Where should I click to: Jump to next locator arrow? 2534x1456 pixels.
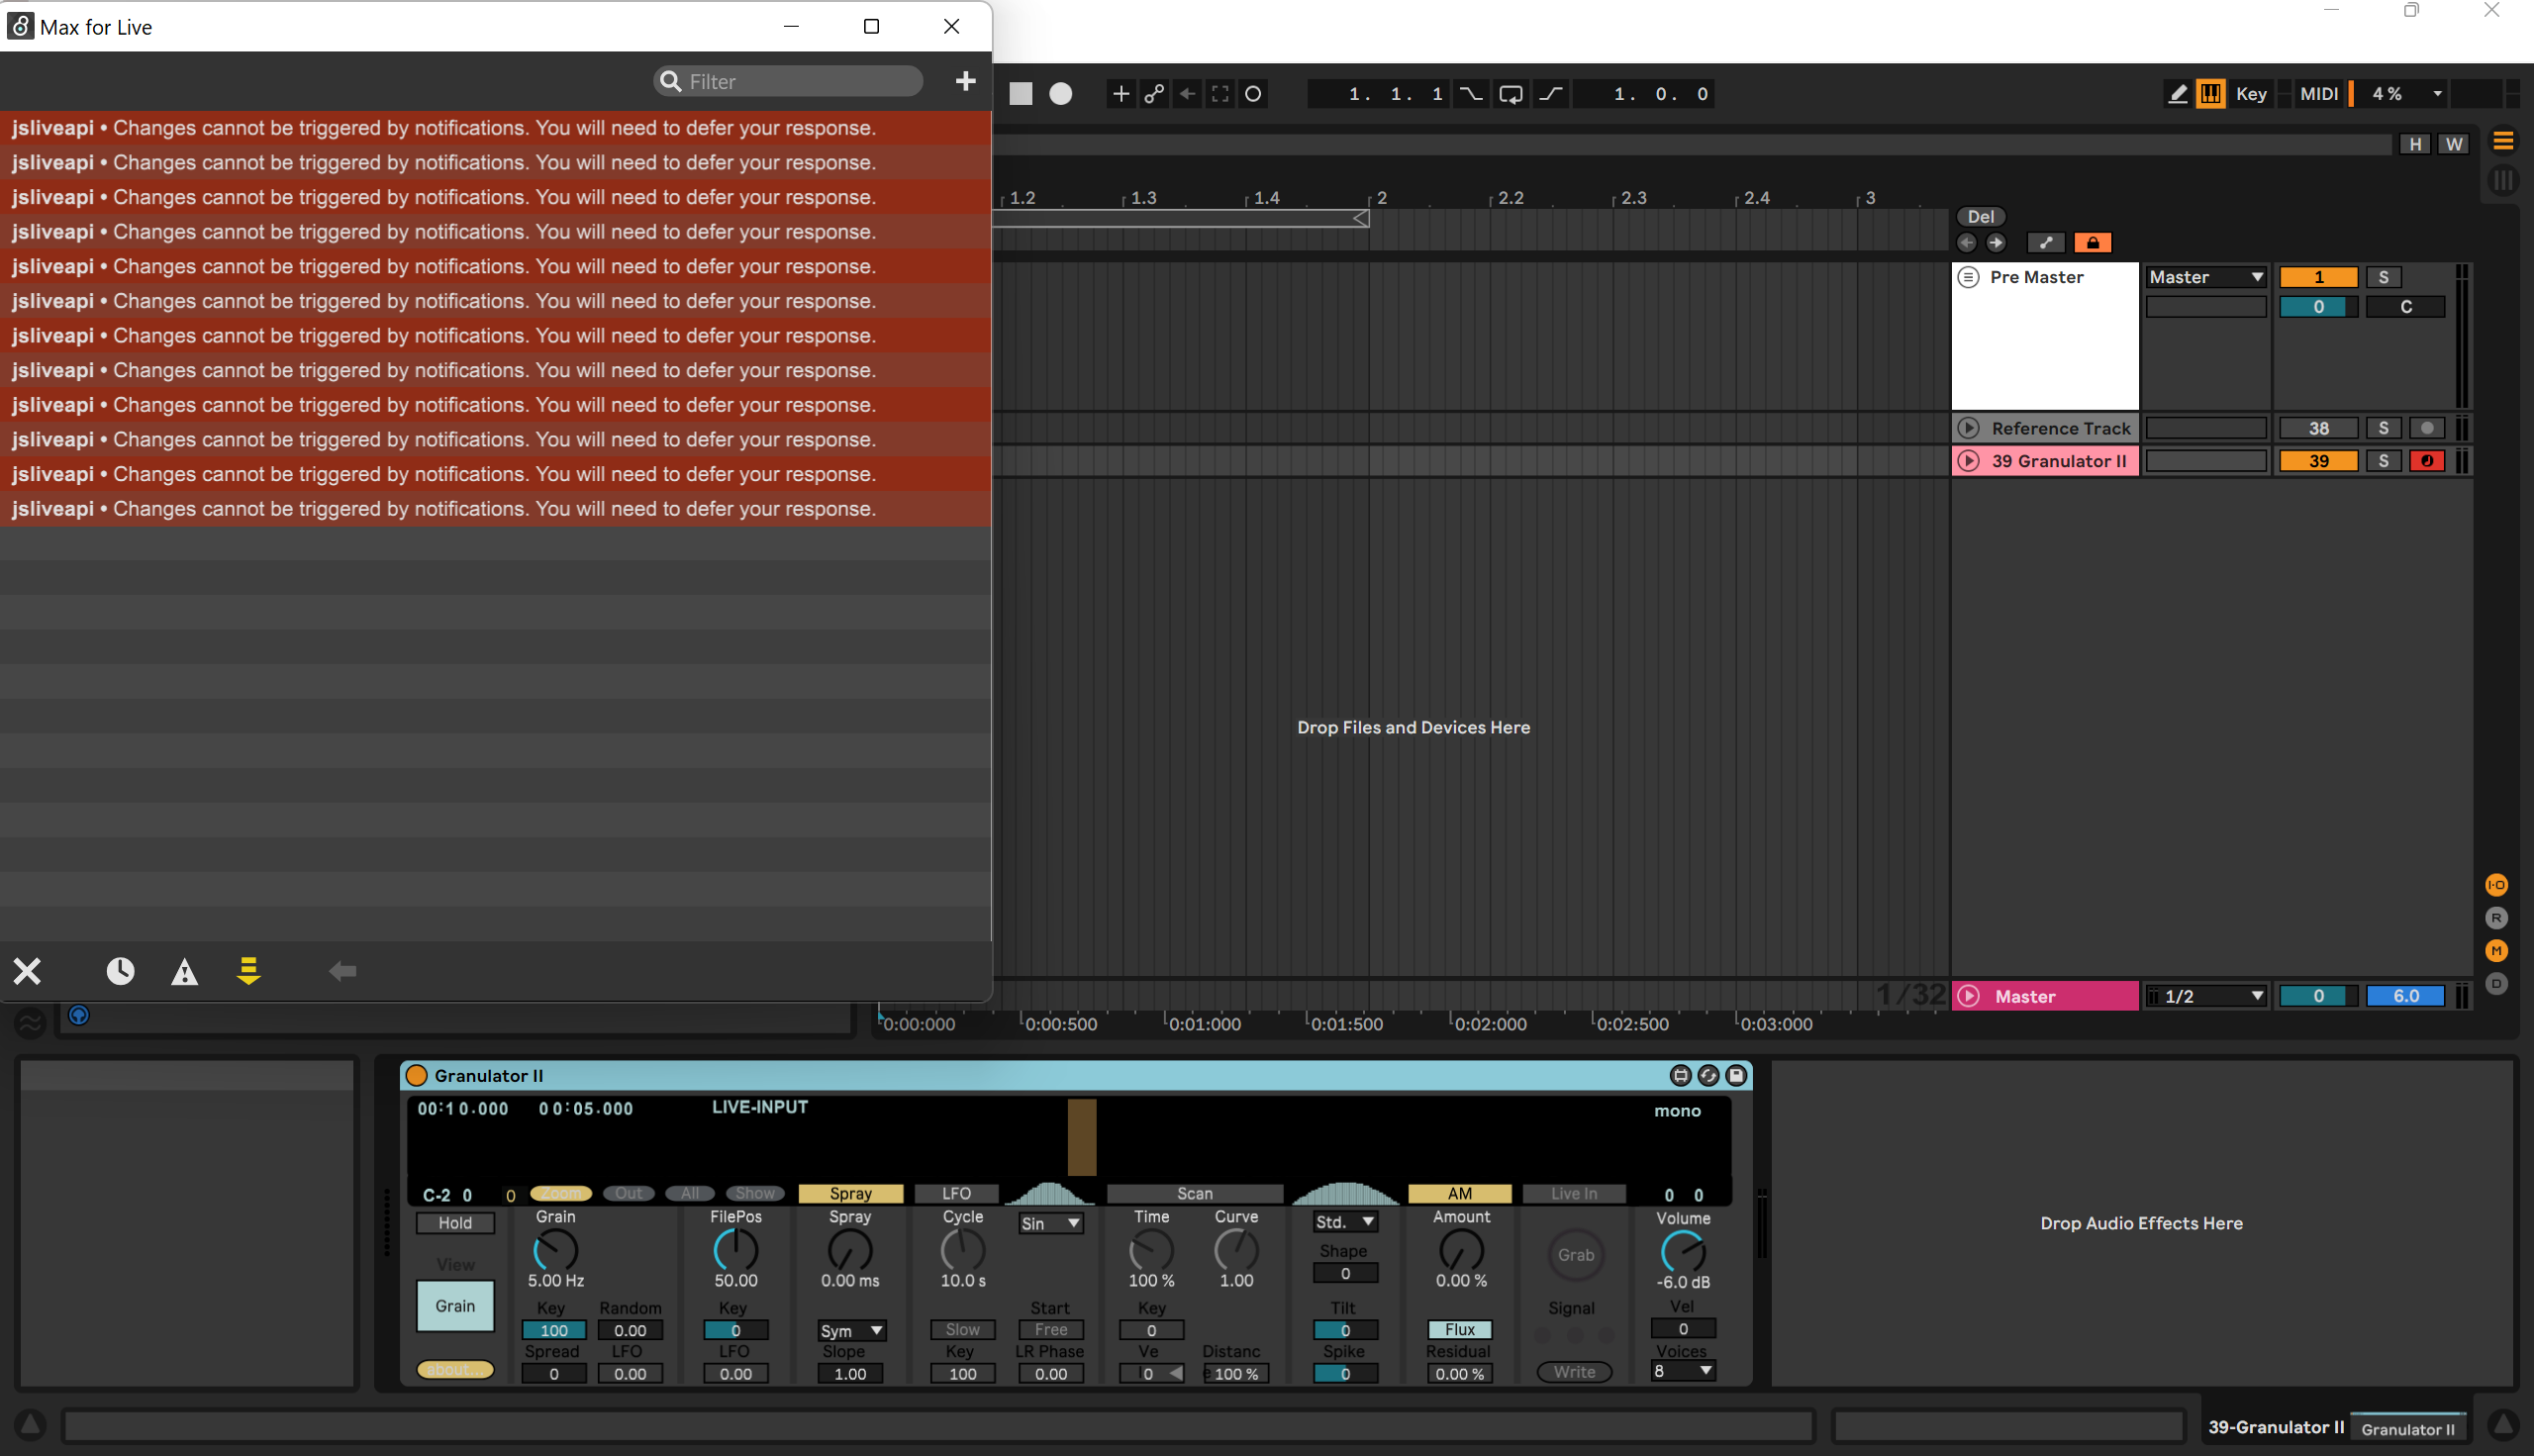1995,243
